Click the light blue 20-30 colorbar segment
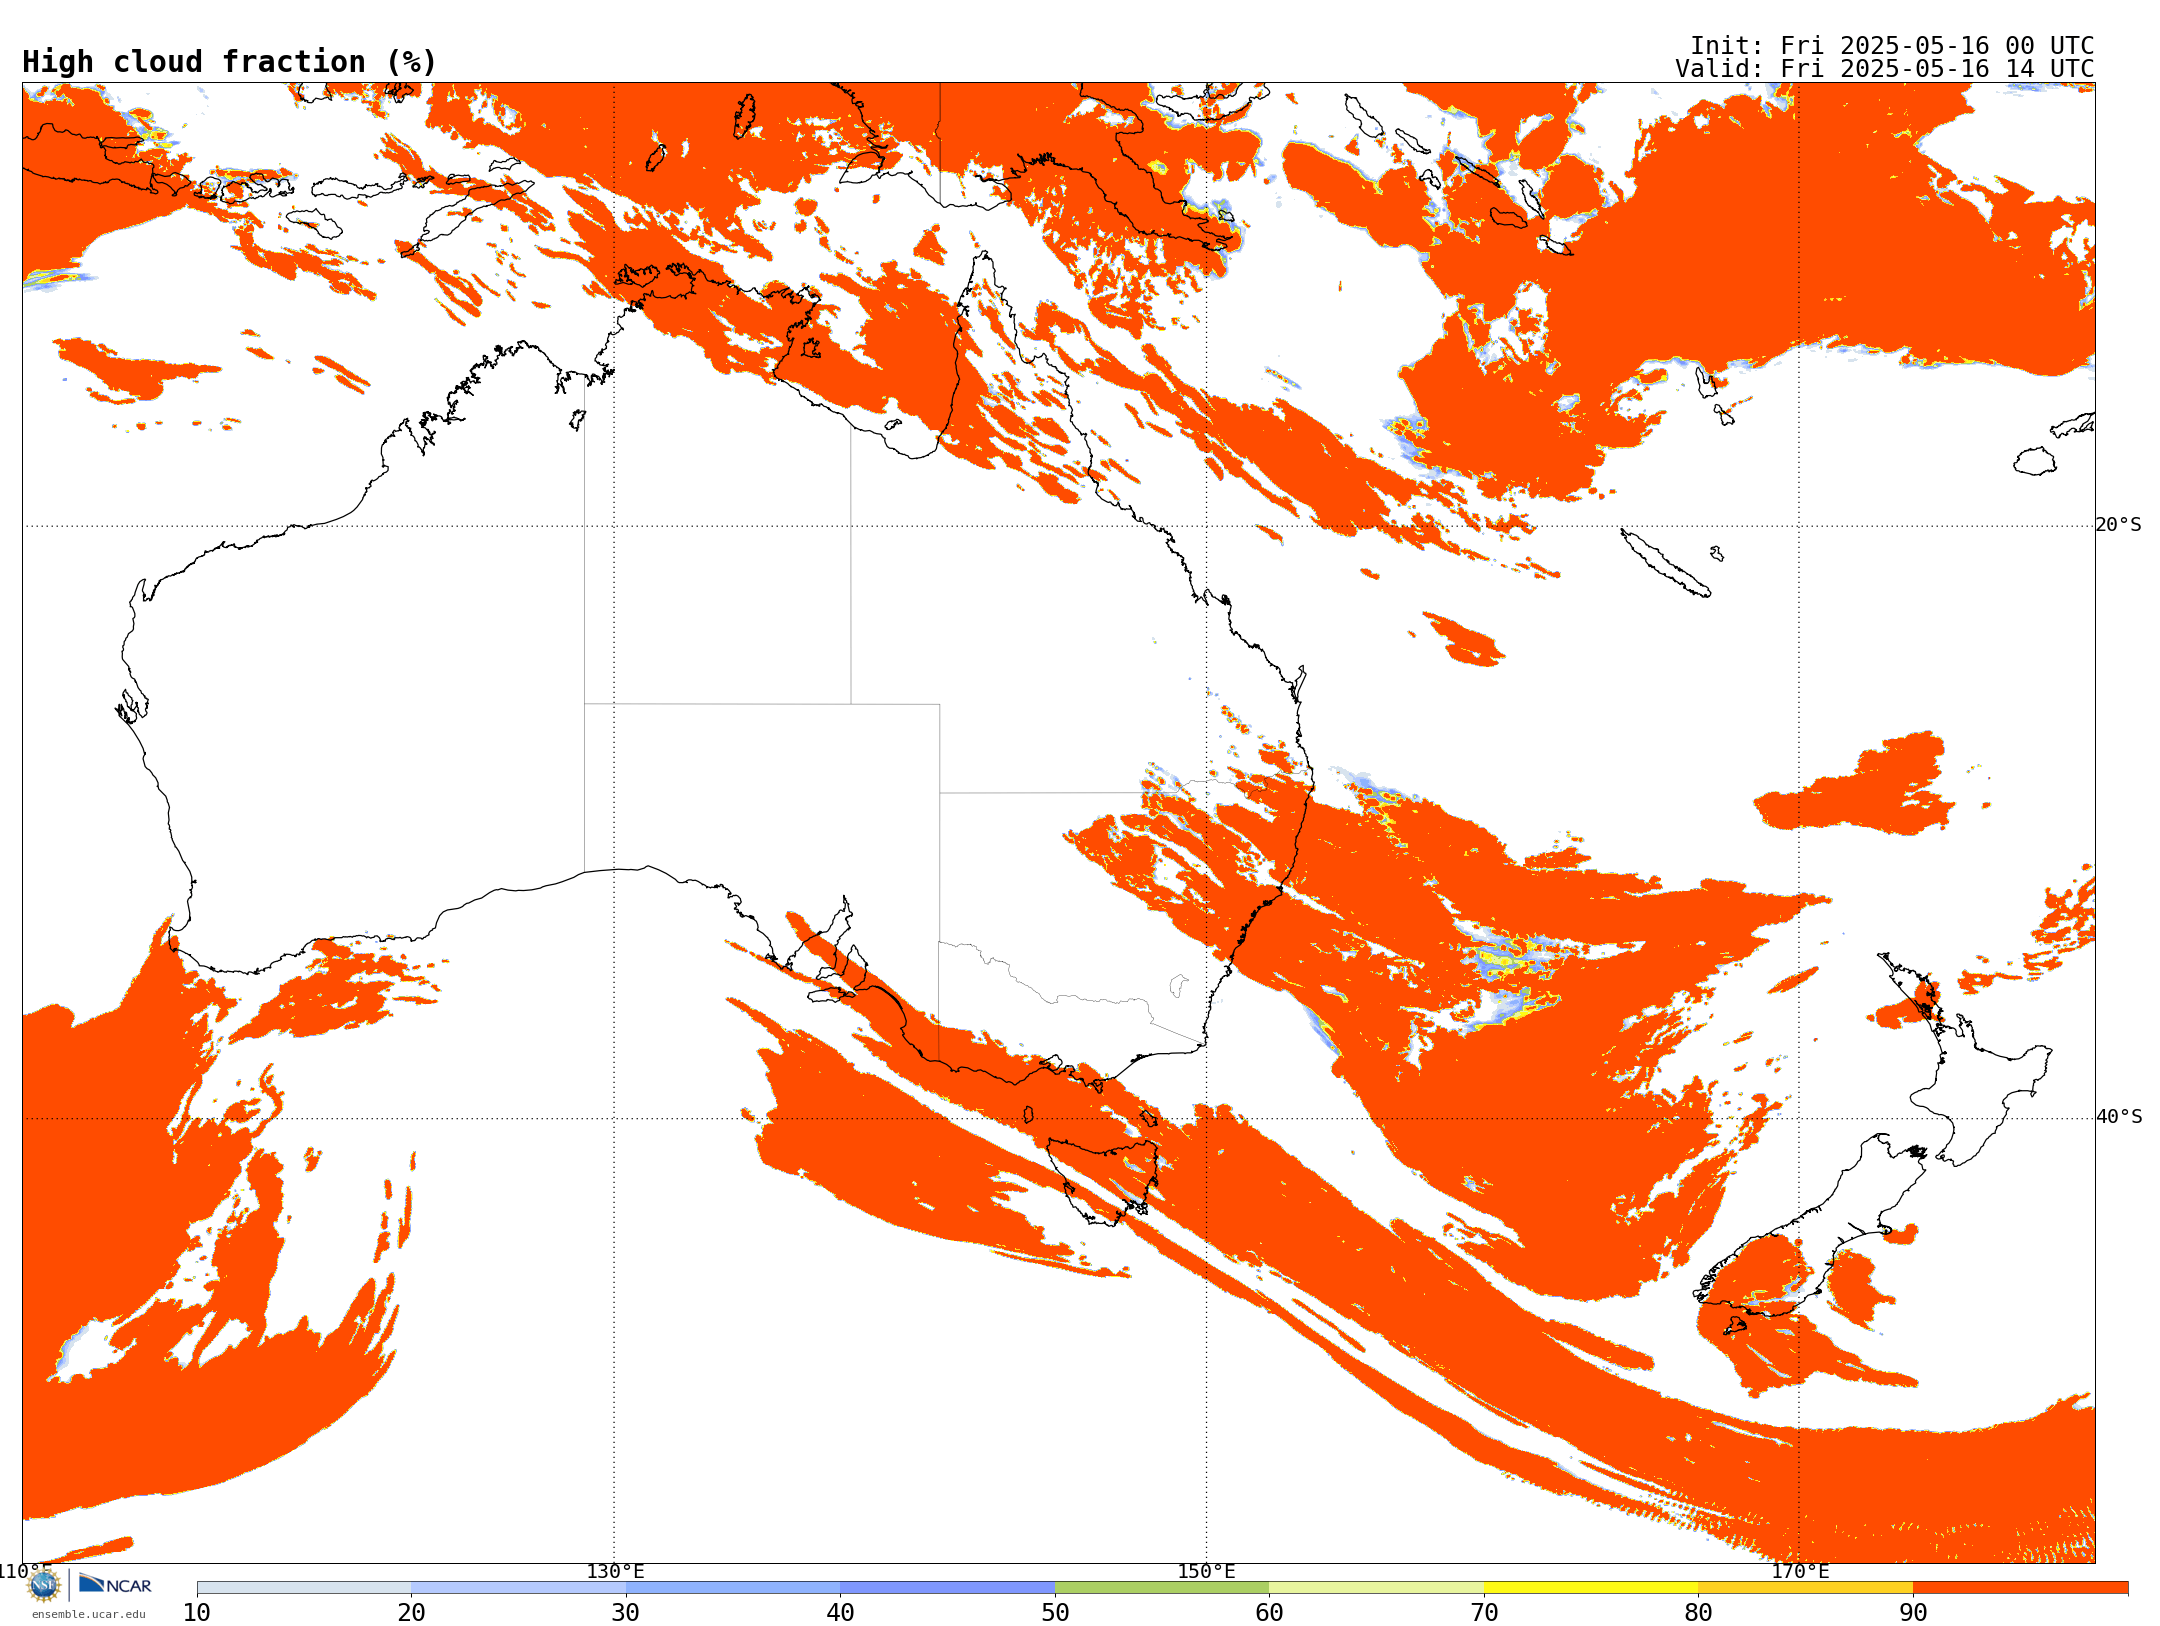 (x=518, y=1588)
